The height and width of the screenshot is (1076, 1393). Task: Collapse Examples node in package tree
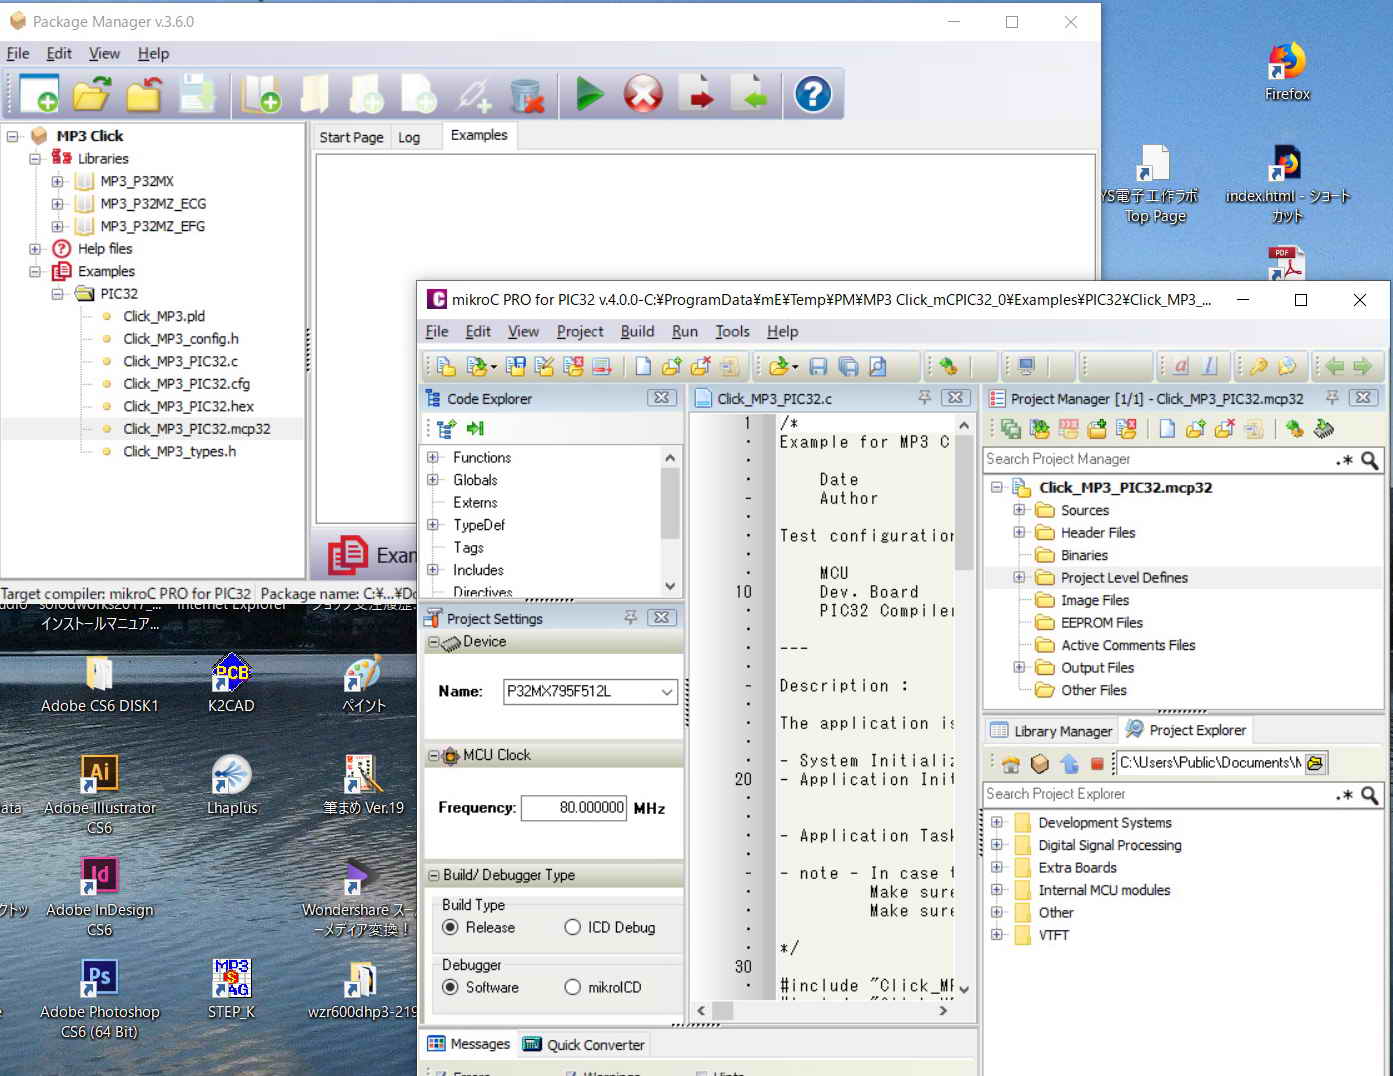click(35, 271)
